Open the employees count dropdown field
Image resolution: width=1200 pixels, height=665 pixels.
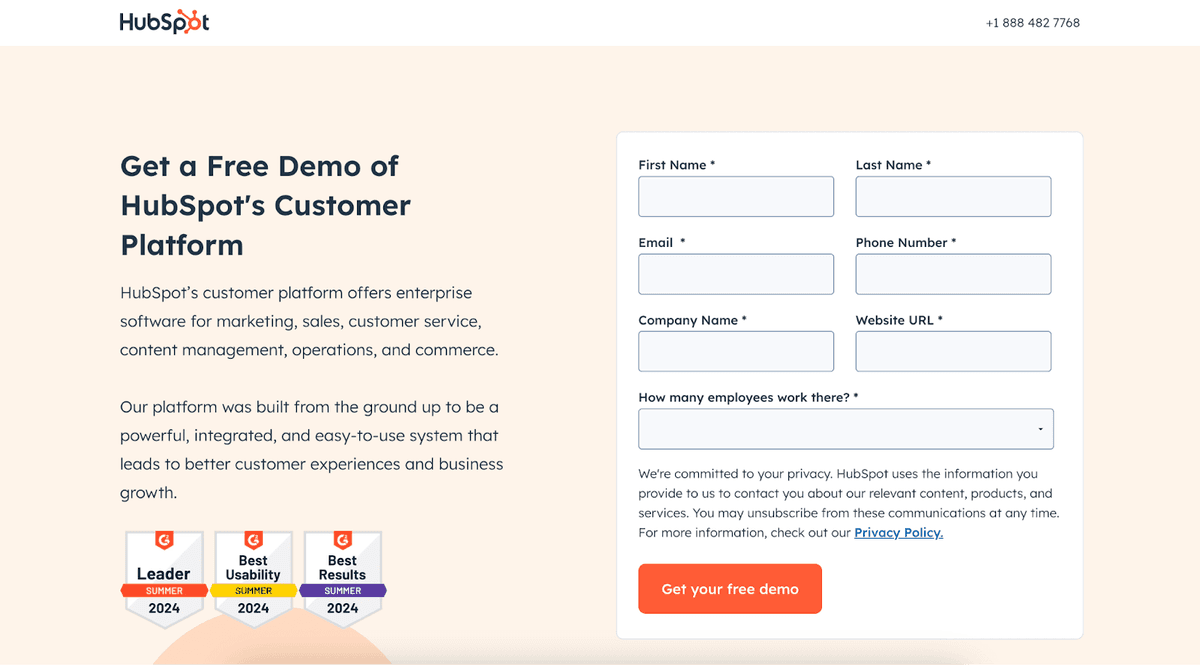pos(845,429)
